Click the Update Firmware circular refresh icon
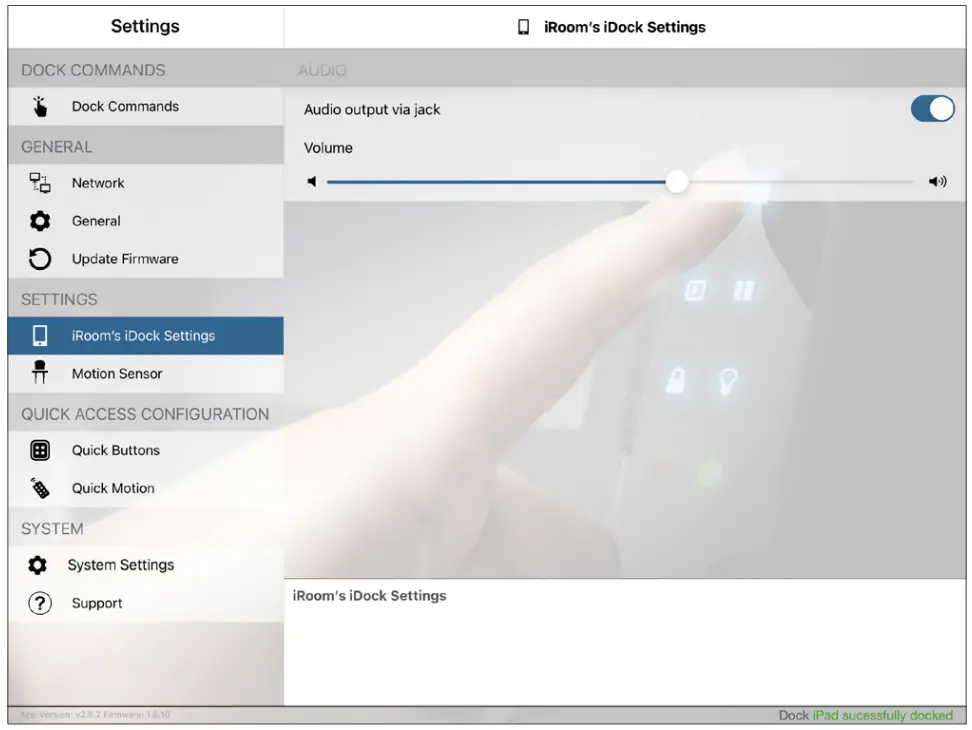 click(39, 258)
